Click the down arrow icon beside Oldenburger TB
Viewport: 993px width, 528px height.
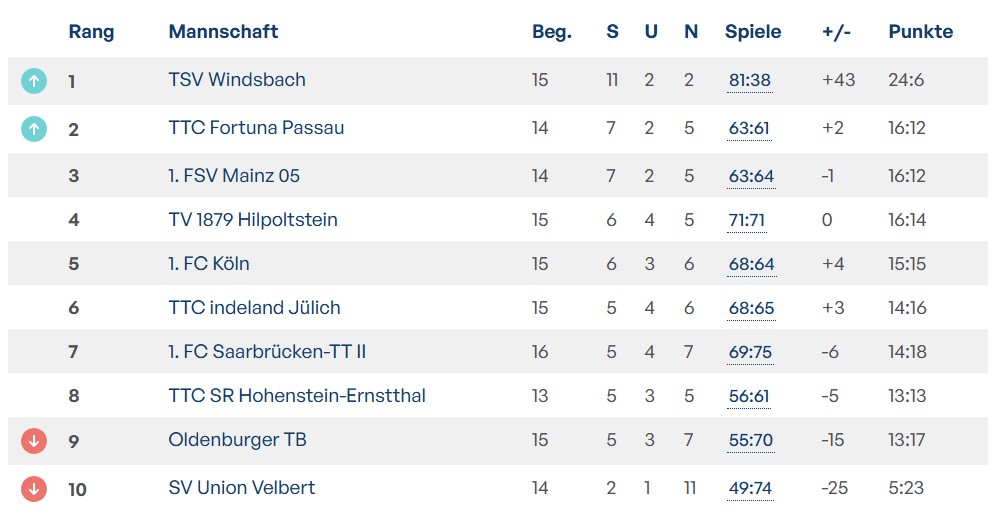tap(34, 440)
